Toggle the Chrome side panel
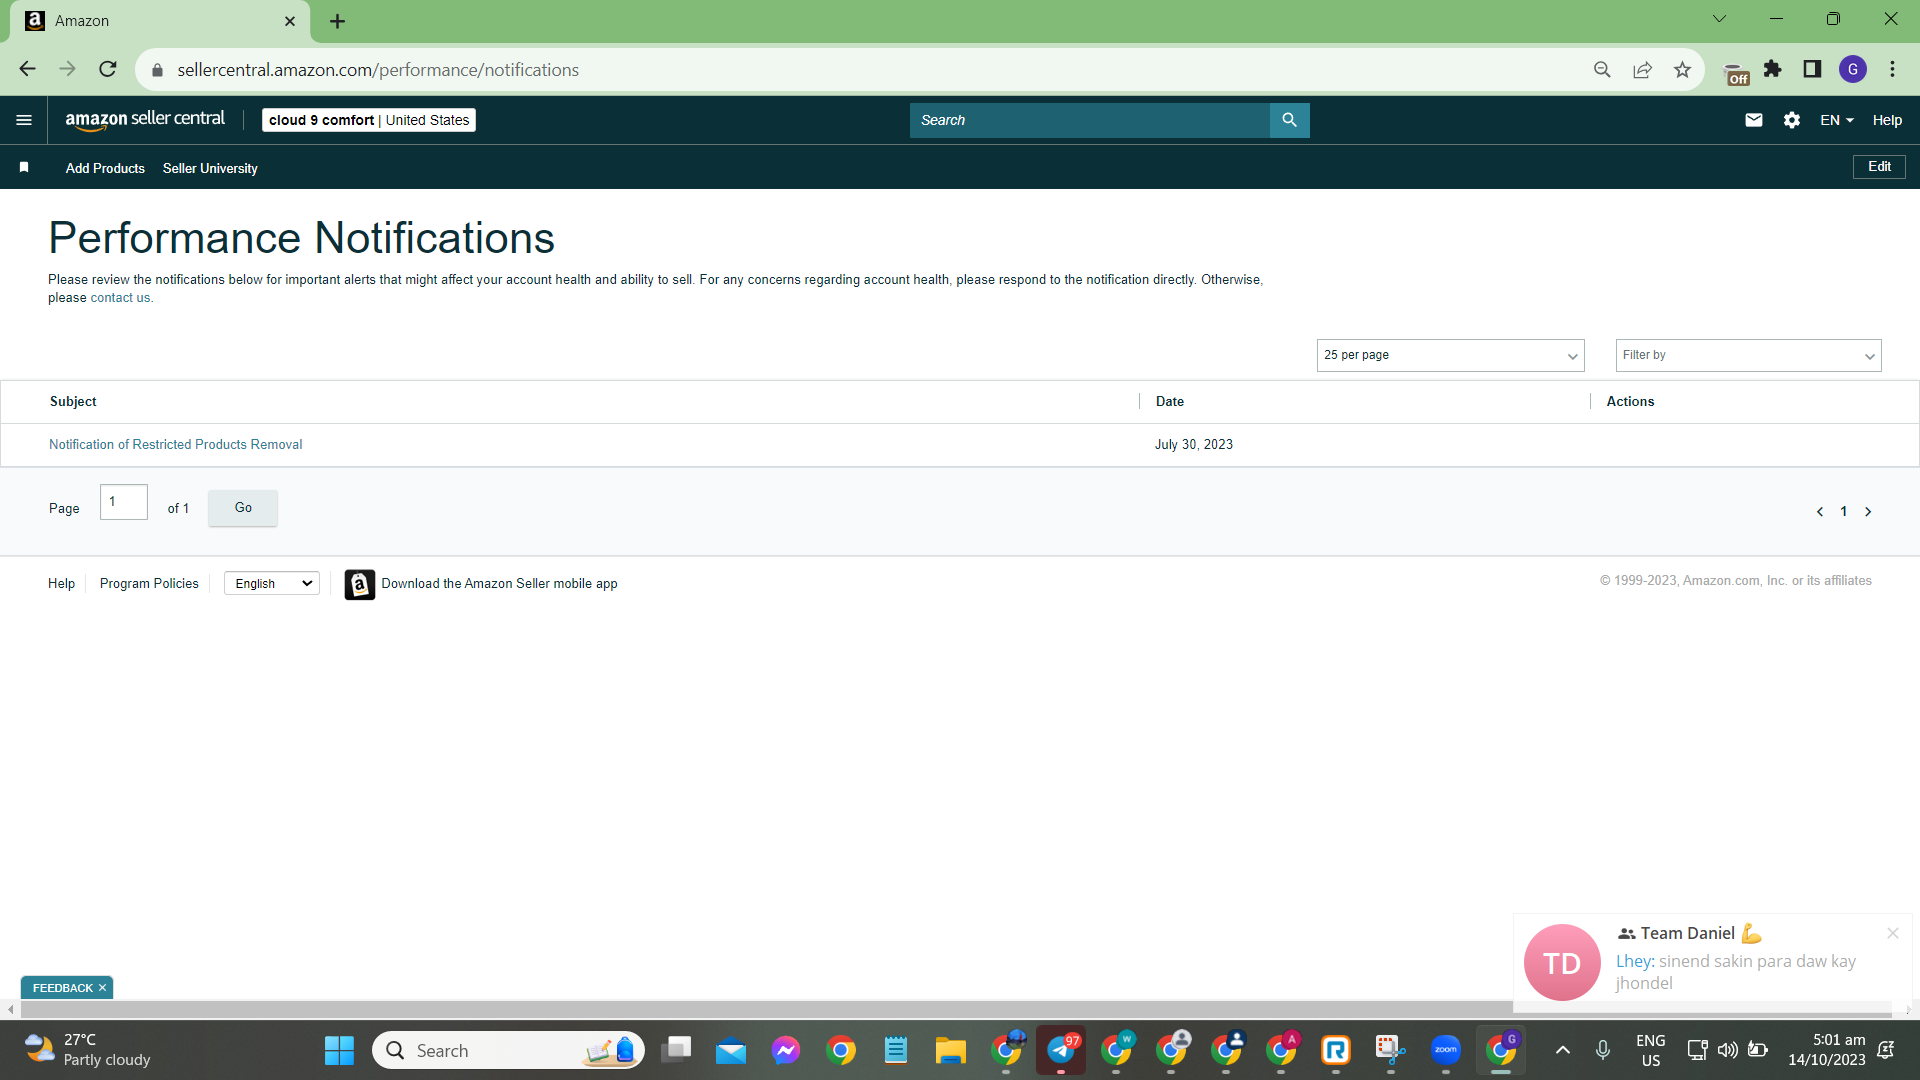This screenshot has width=1920, height=1080. 1812,69
